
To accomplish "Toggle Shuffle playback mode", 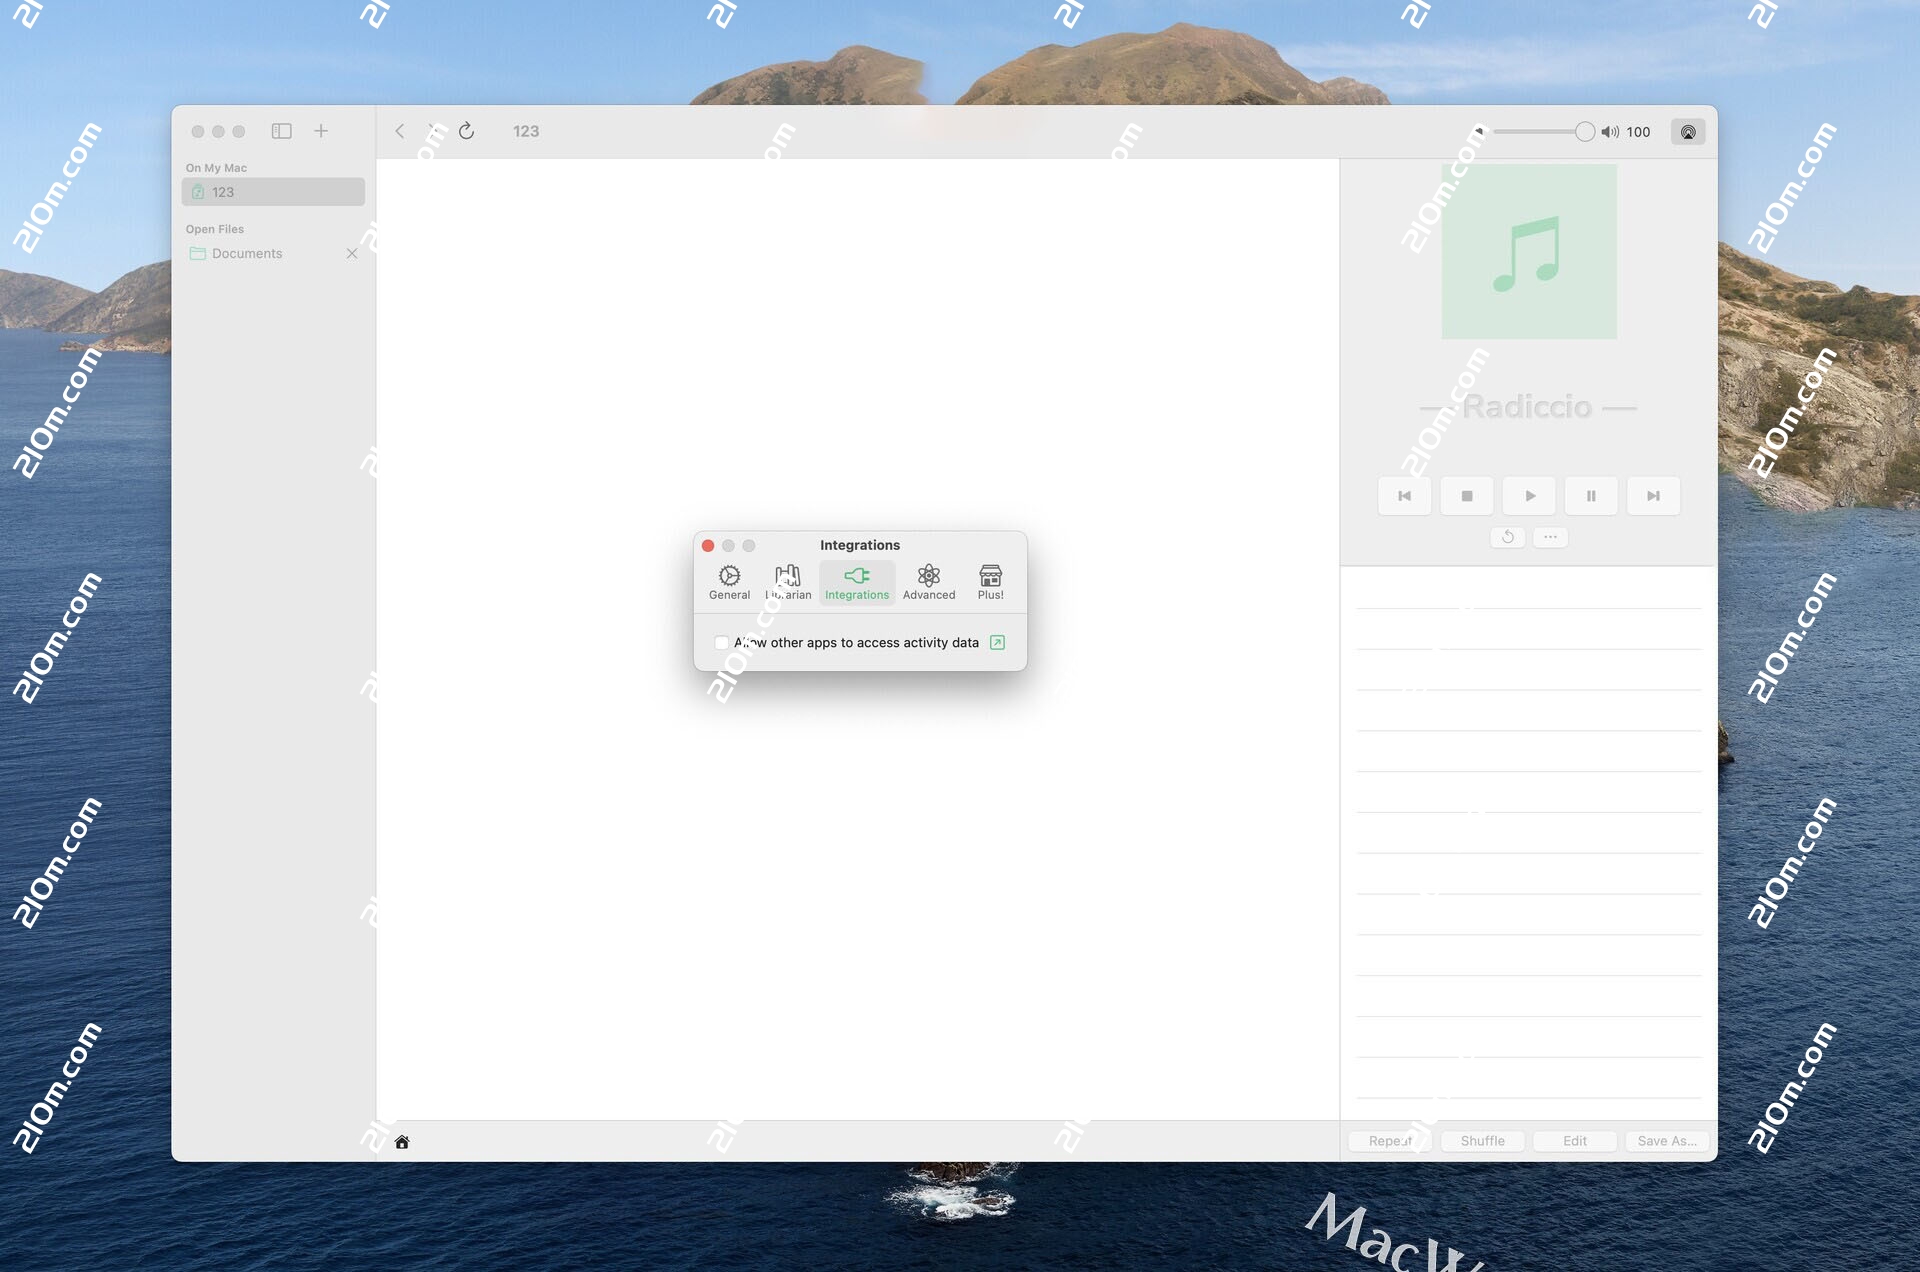I will (x=1482, y=1140).
